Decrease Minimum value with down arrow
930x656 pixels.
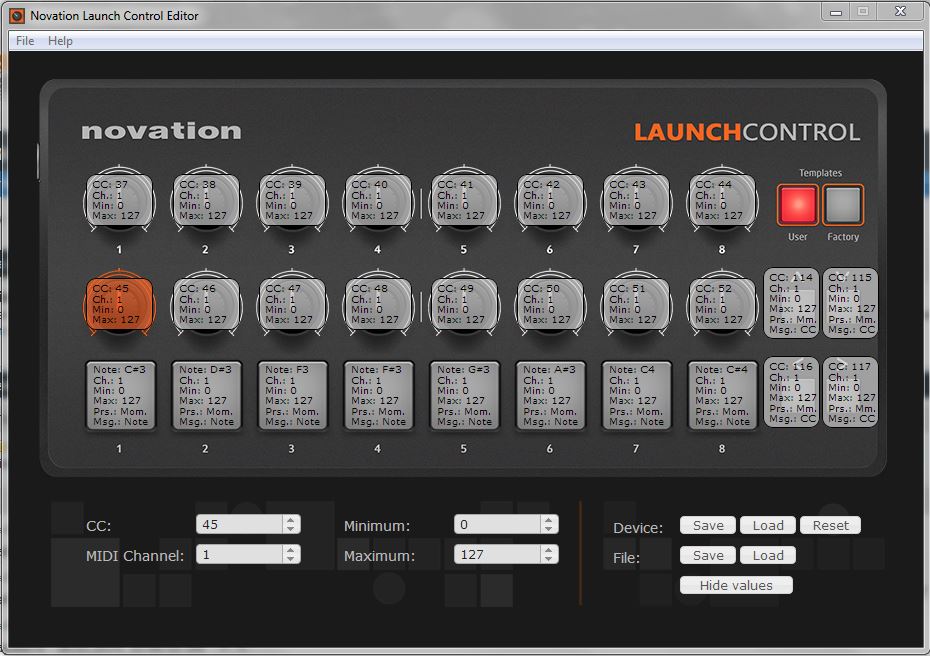click(x=549, y=529)
